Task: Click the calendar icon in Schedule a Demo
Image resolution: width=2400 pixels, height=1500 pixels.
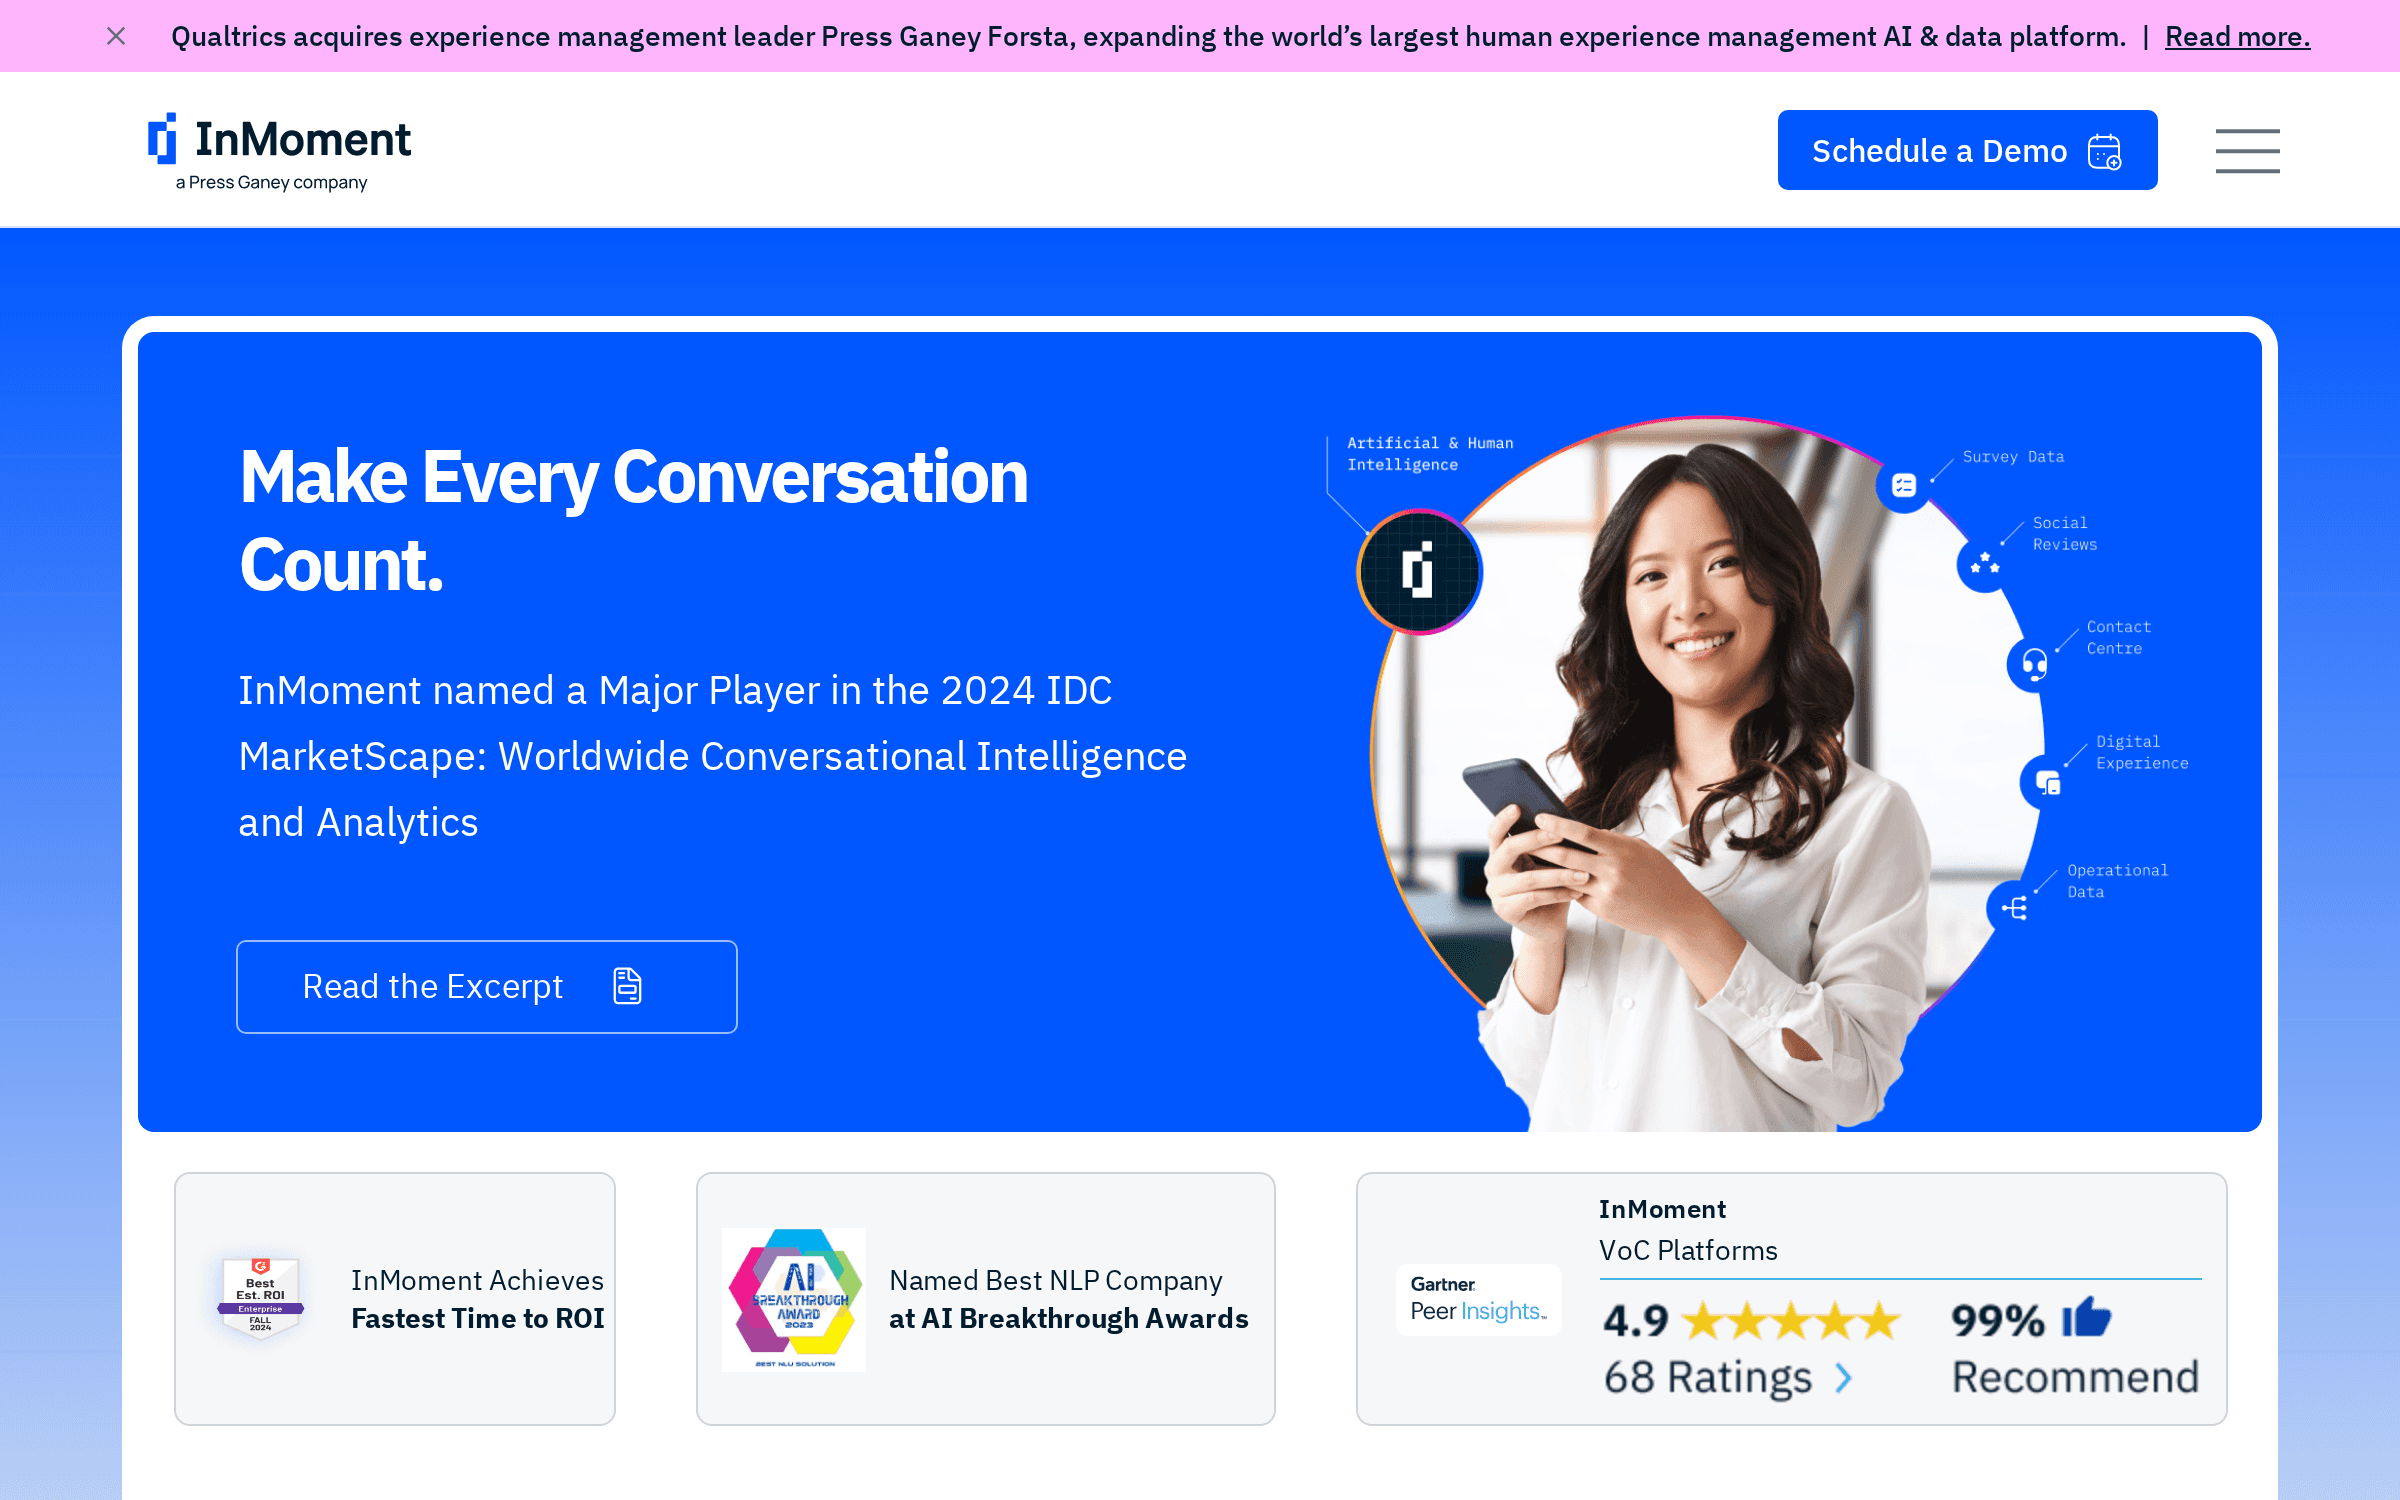Action: click(x=2104, y=151)
